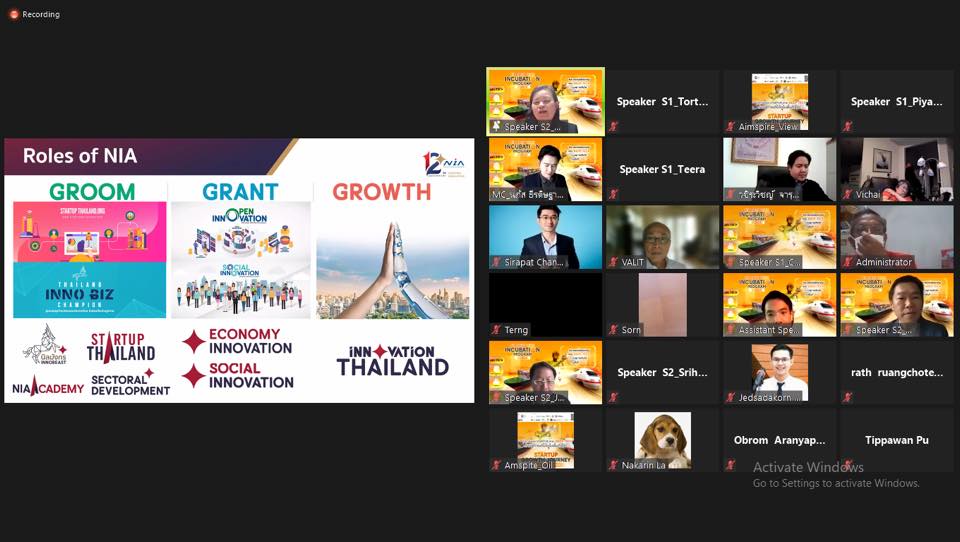Click the muted mic icon beside Vichai

click(x=847, y=194)
